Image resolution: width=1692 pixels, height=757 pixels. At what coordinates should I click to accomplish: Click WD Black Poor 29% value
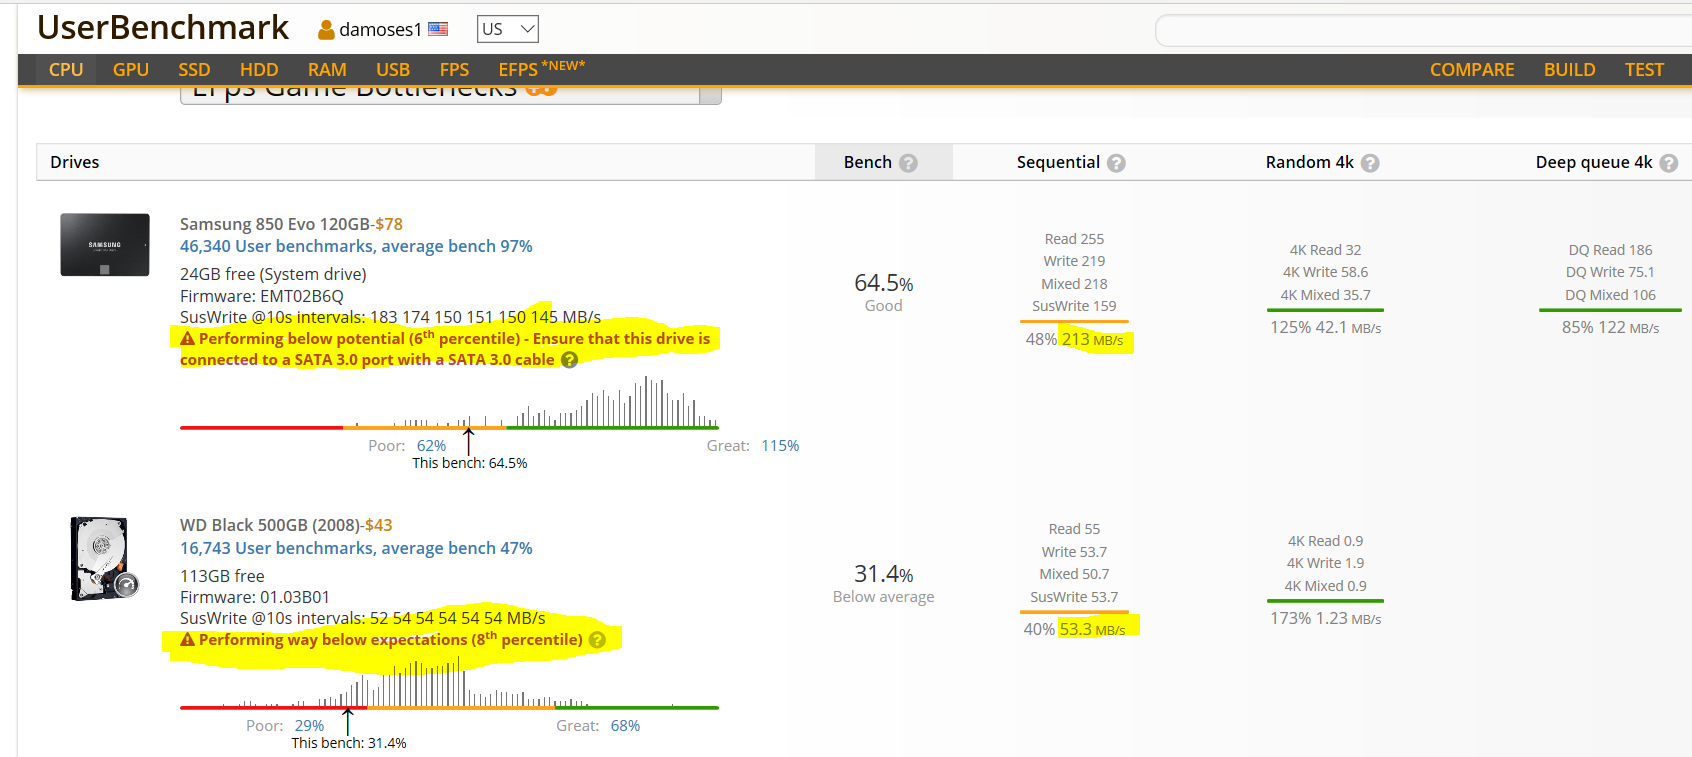[x=309, y=726]
